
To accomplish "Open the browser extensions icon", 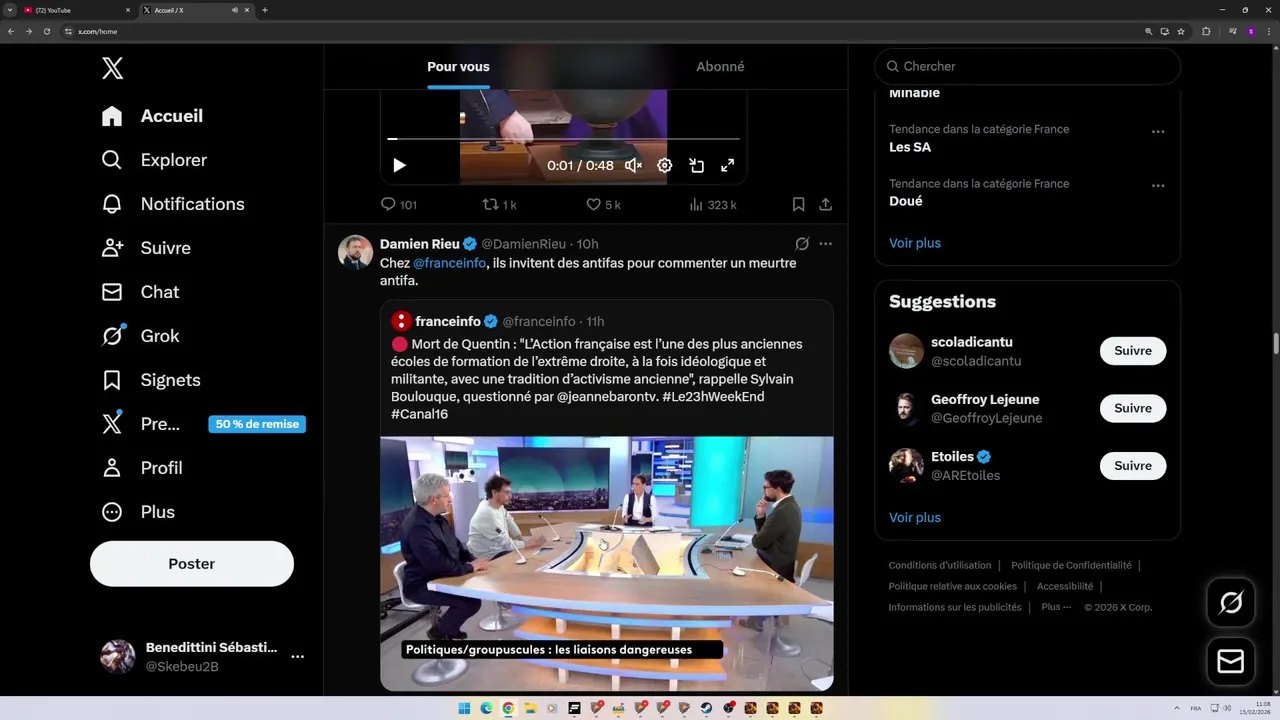I will point(1206,31).
